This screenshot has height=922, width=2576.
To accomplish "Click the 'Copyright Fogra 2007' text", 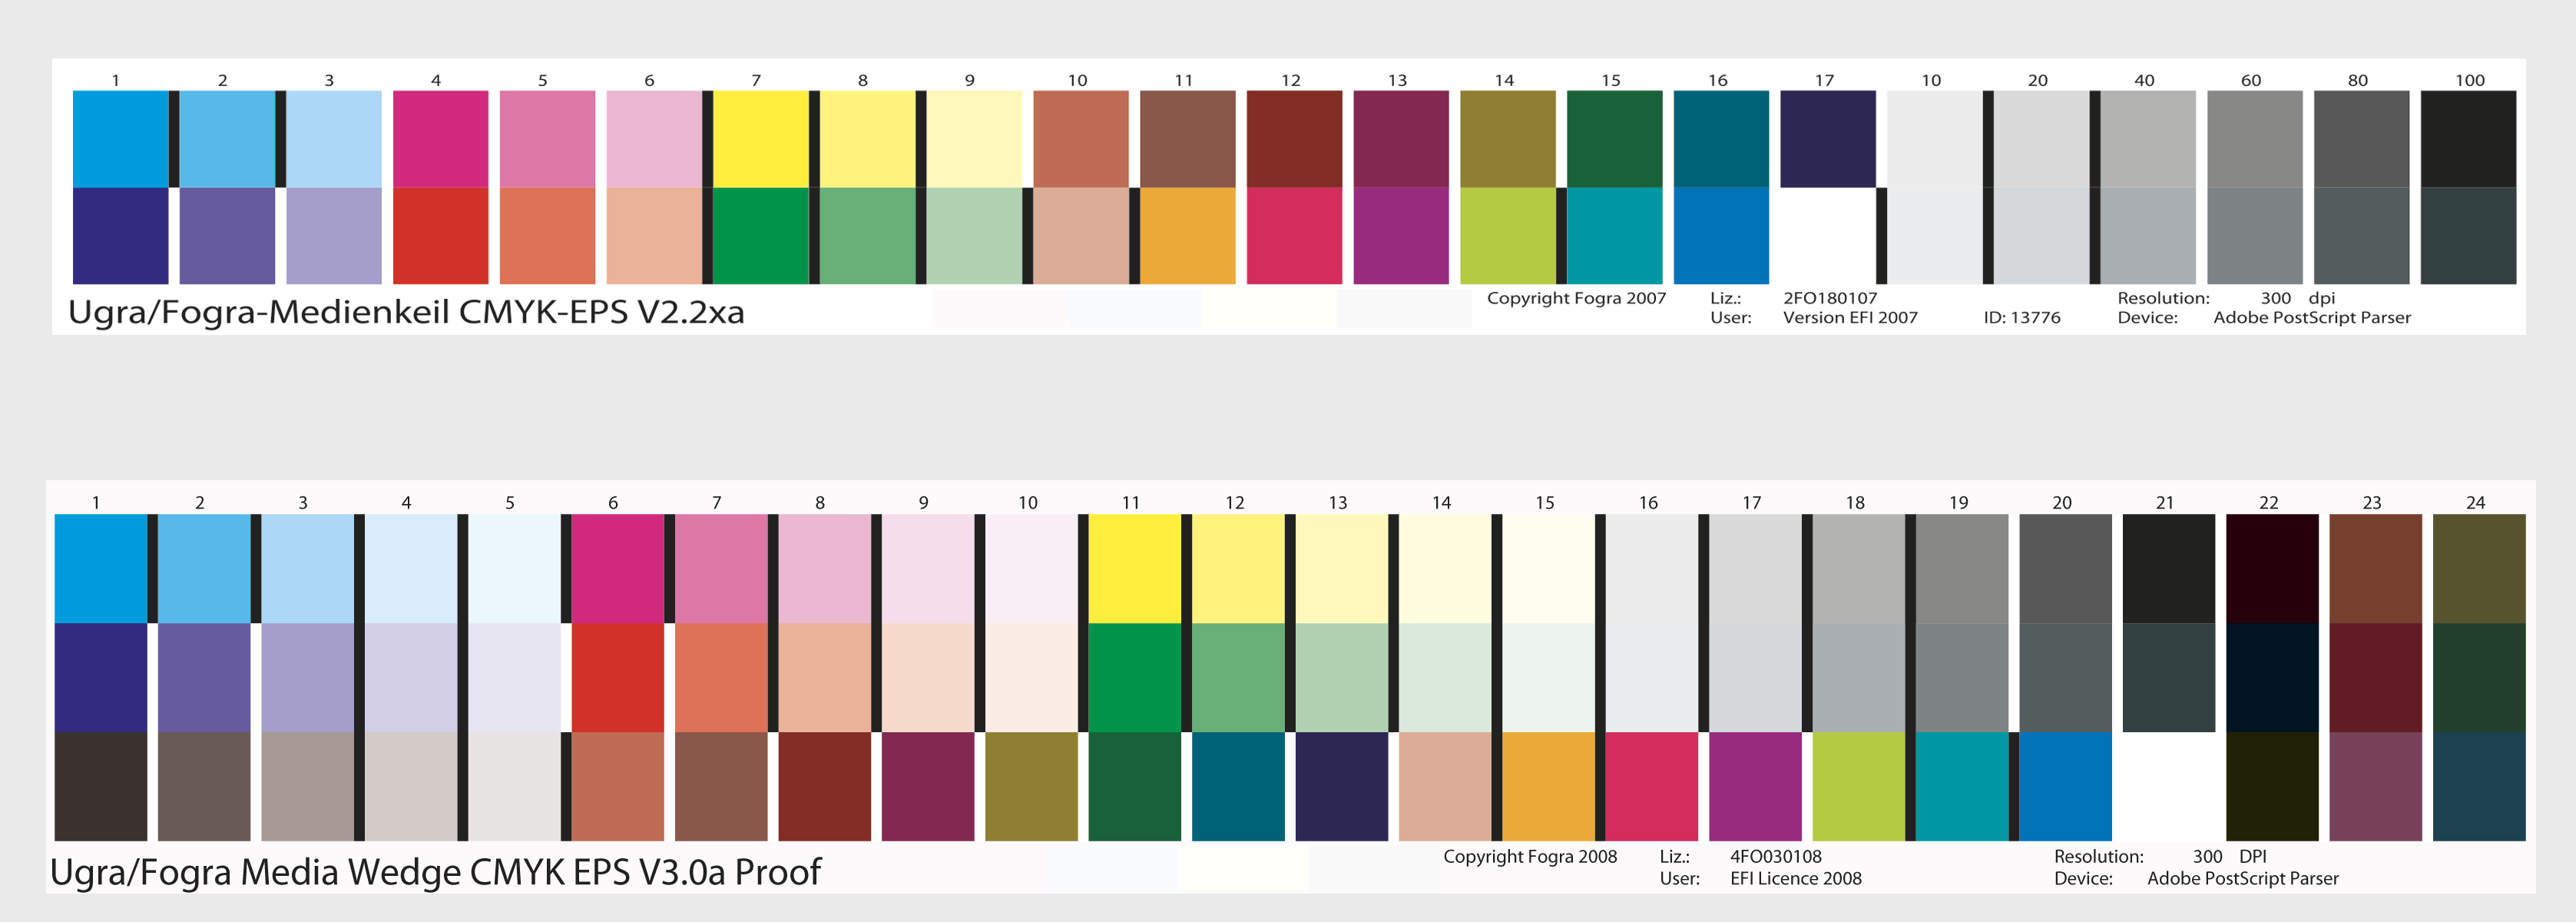I will (x=1576, y=298).
